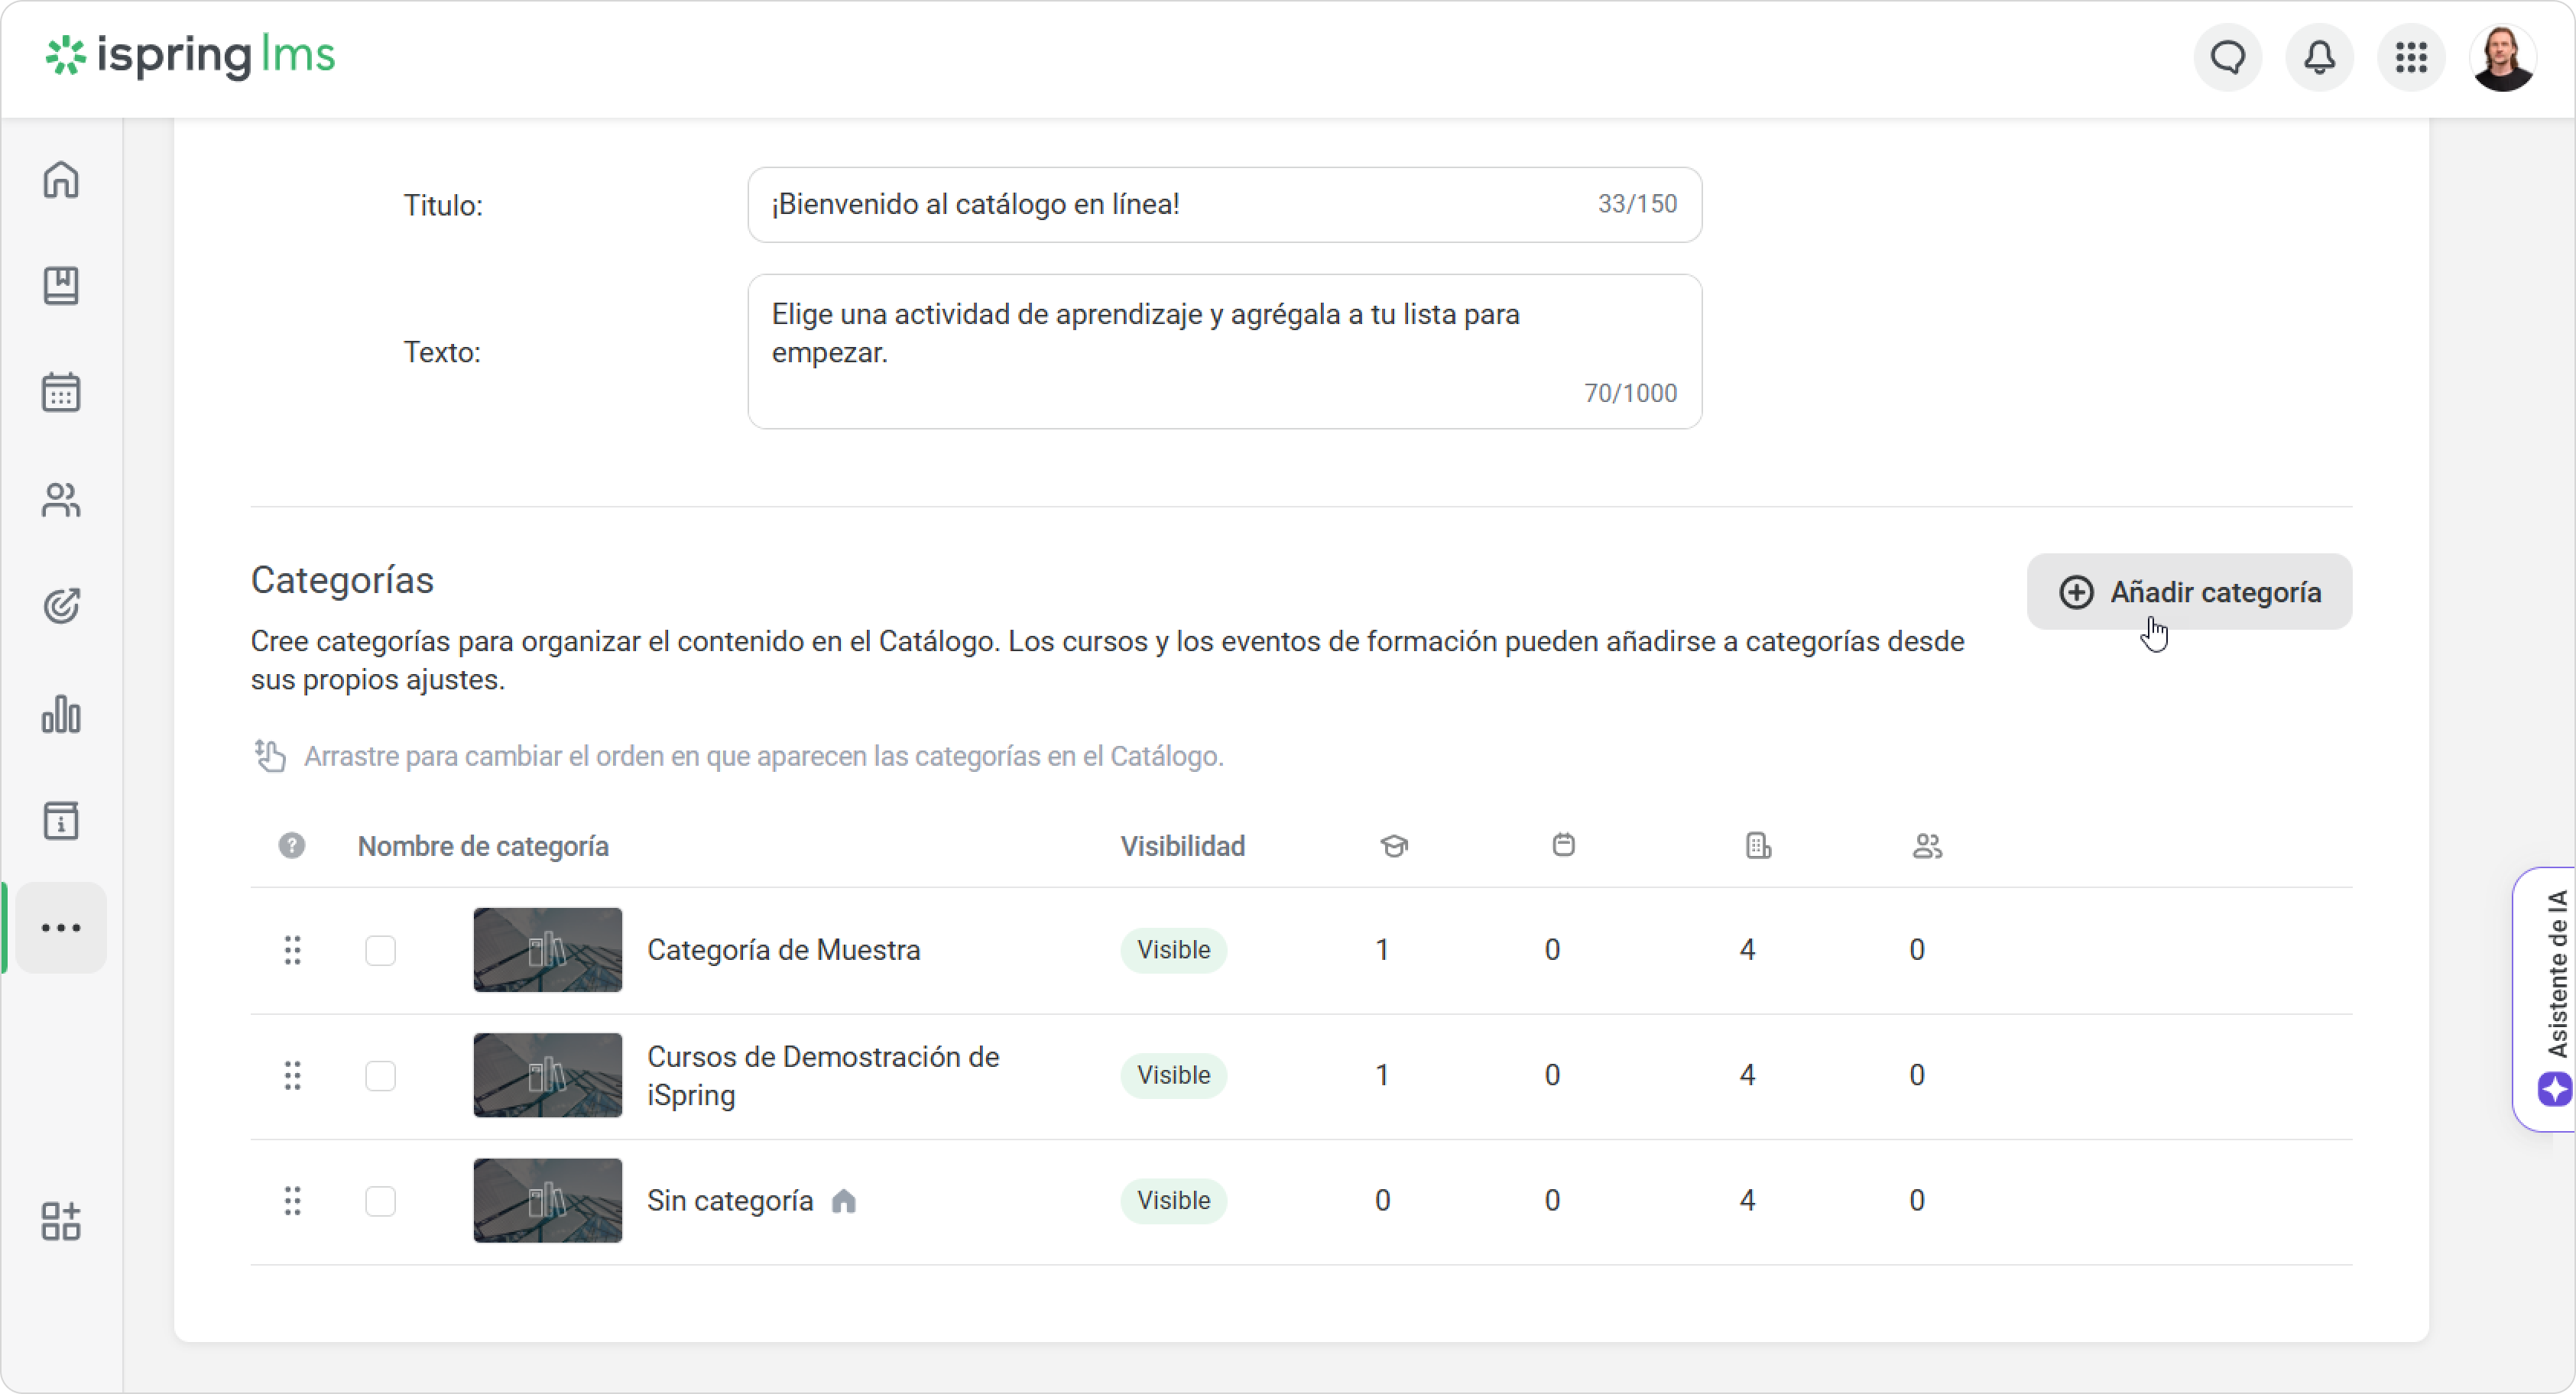Open the Home icon in sidebar
Viewport: 2576px width, 1394px height.
(61, 180)
